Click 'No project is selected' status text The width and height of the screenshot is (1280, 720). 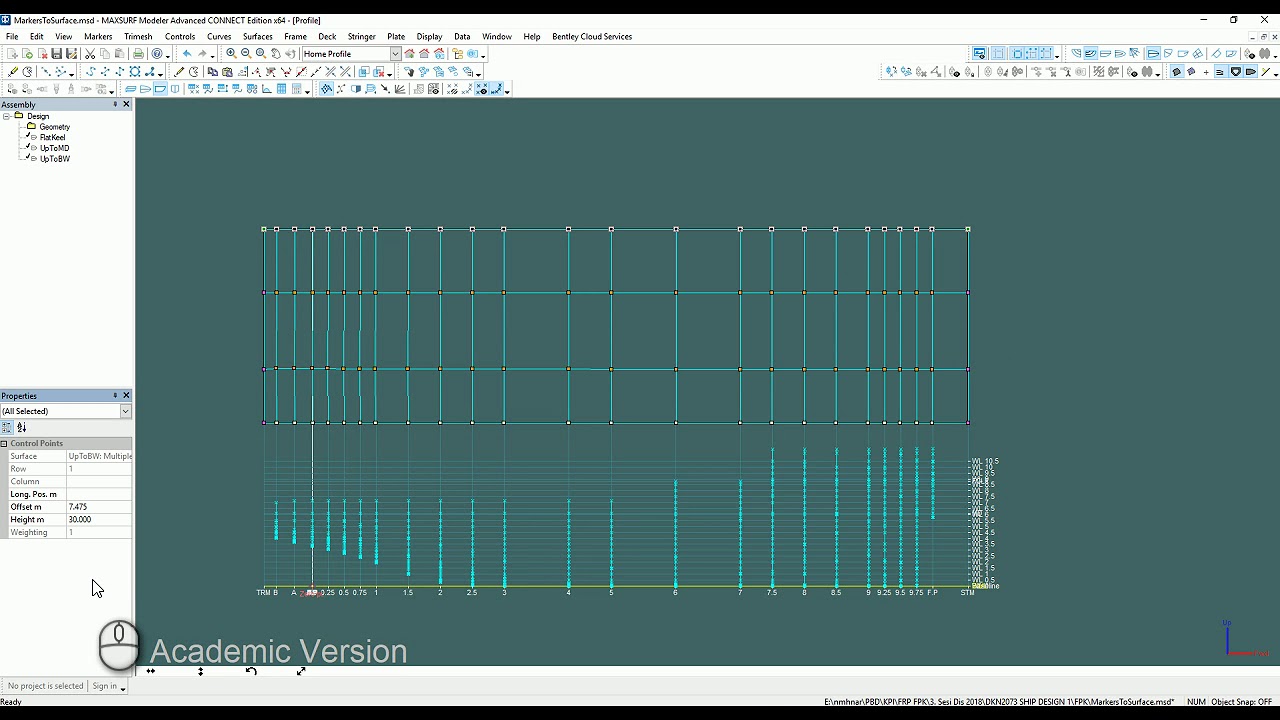45,686
